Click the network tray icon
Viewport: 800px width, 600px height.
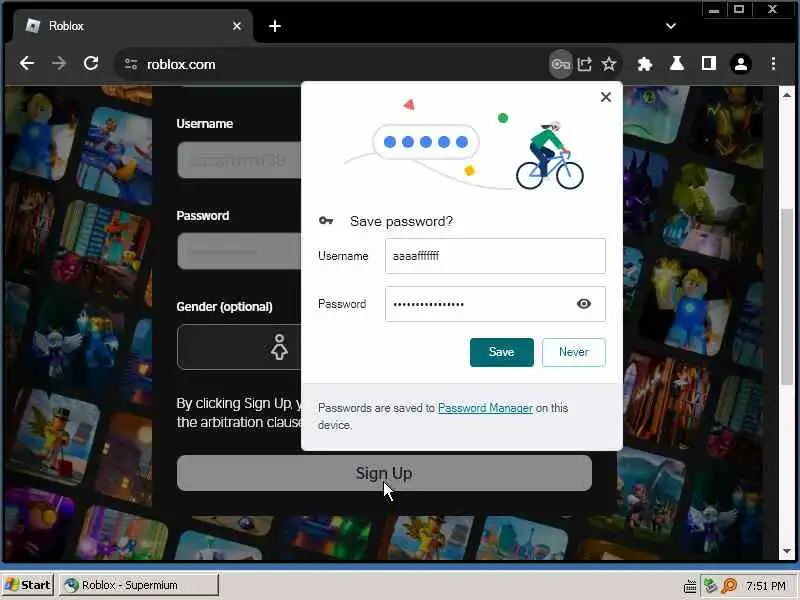pos(710,585)
